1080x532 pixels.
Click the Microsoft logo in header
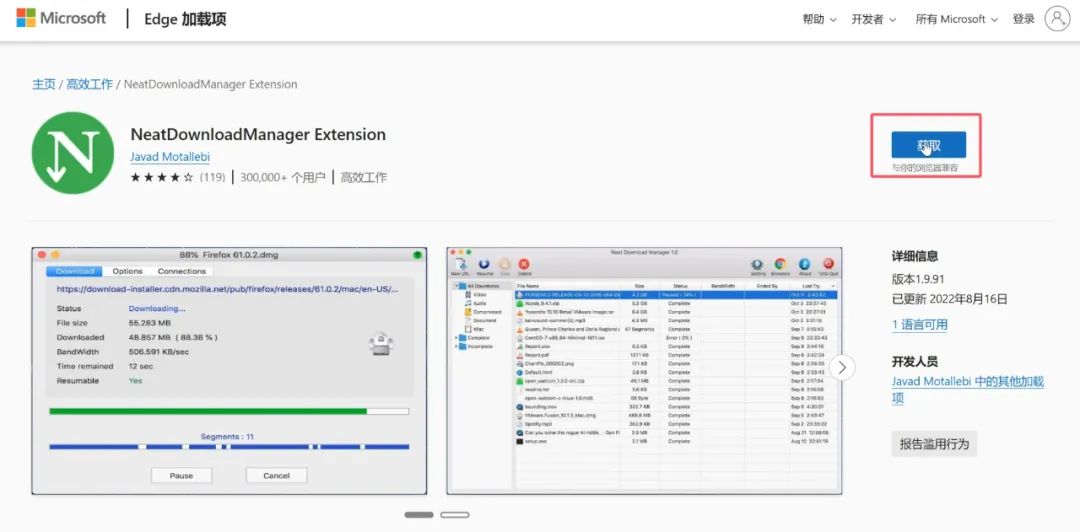click(61, 19)
